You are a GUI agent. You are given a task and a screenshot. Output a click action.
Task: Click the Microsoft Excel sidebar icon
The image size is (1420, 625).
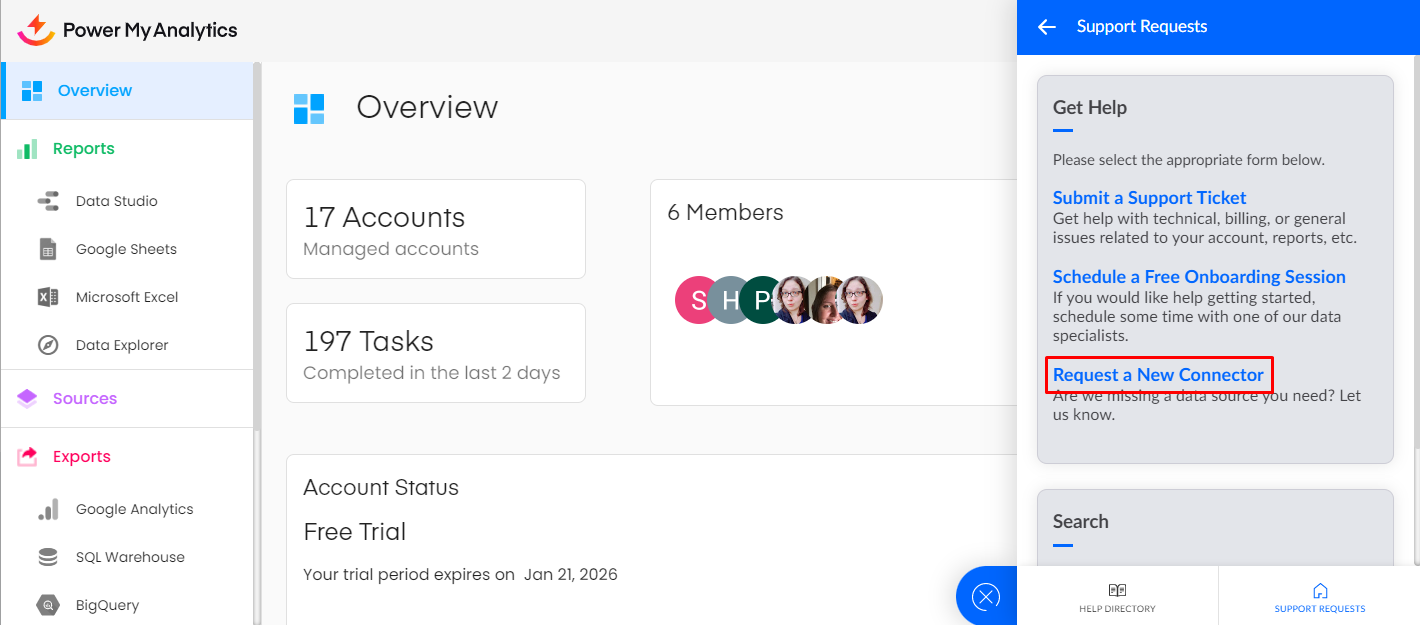click(x=48, y=297)
